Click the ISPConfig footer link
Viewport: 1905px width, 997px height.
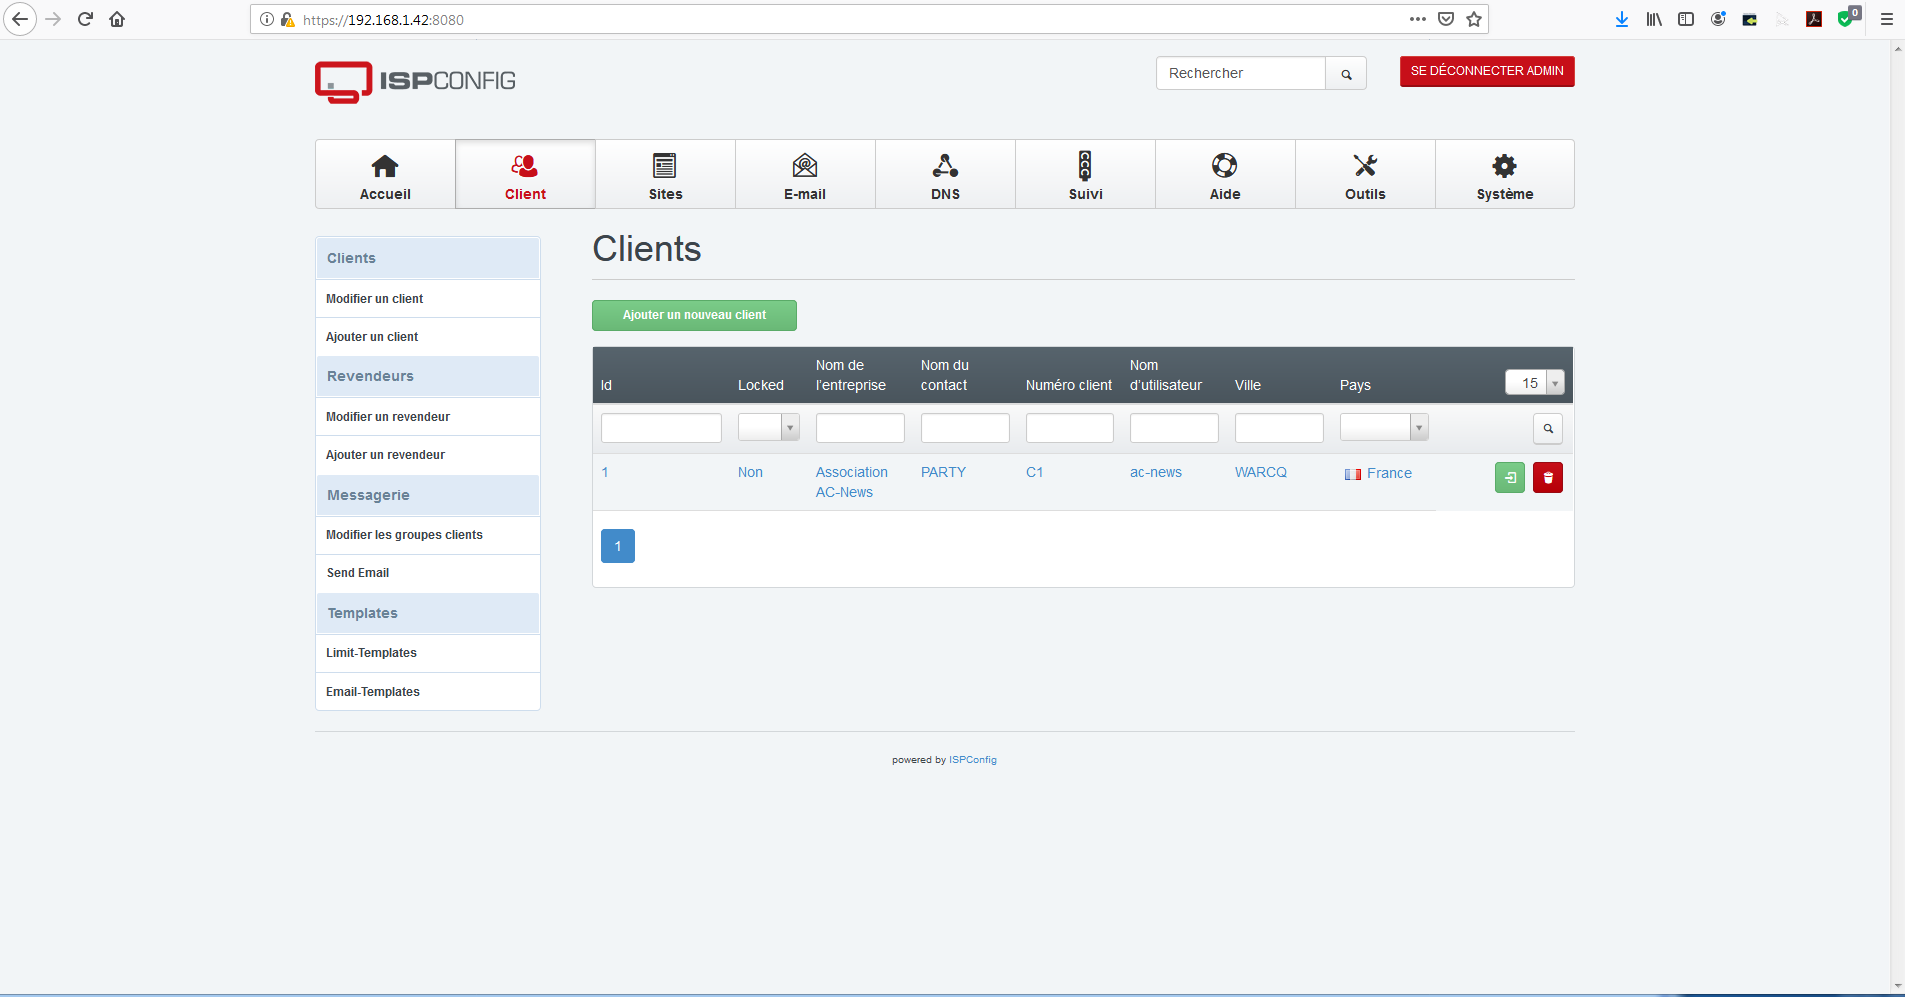tap(973, 760)
